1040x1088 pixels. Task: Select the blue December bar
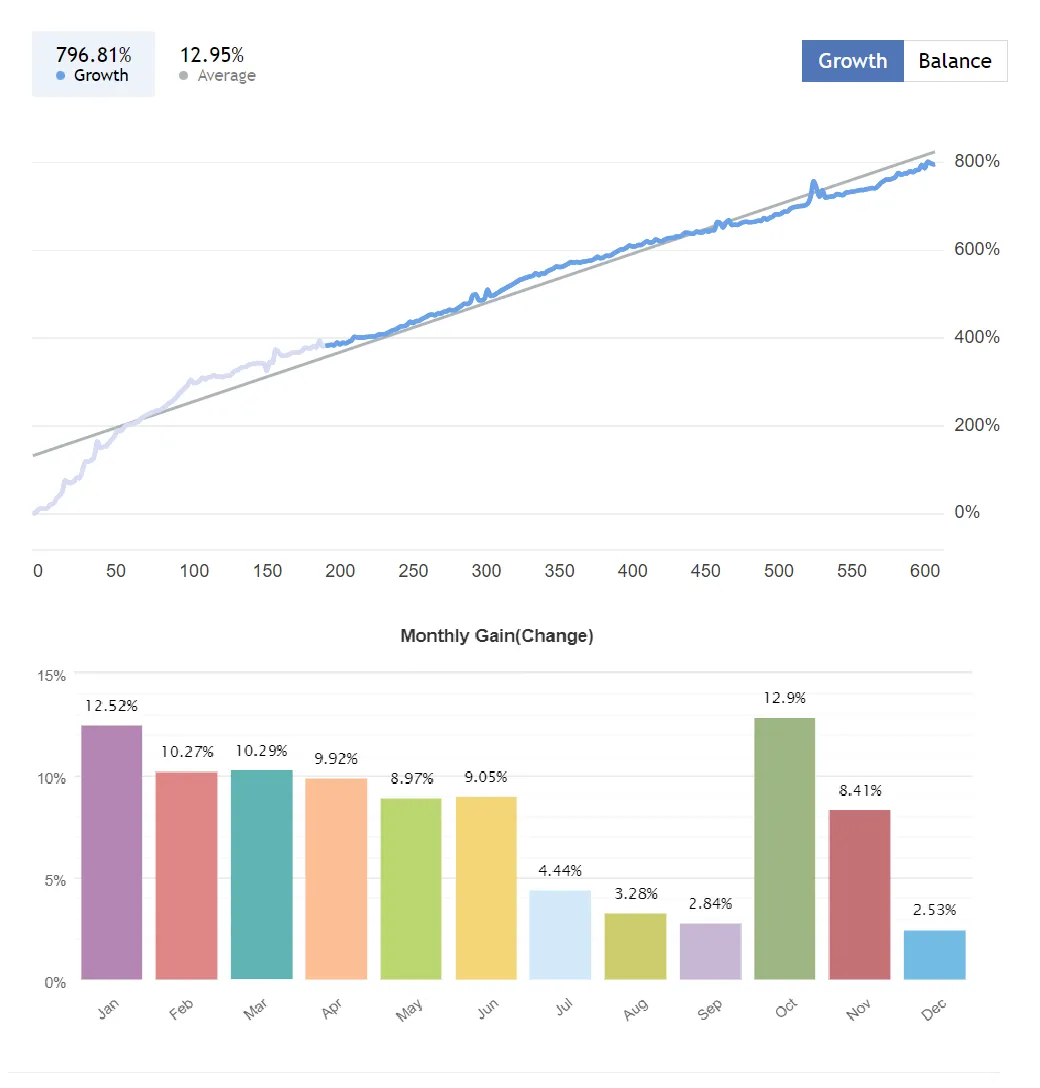[x=934, y=954]
